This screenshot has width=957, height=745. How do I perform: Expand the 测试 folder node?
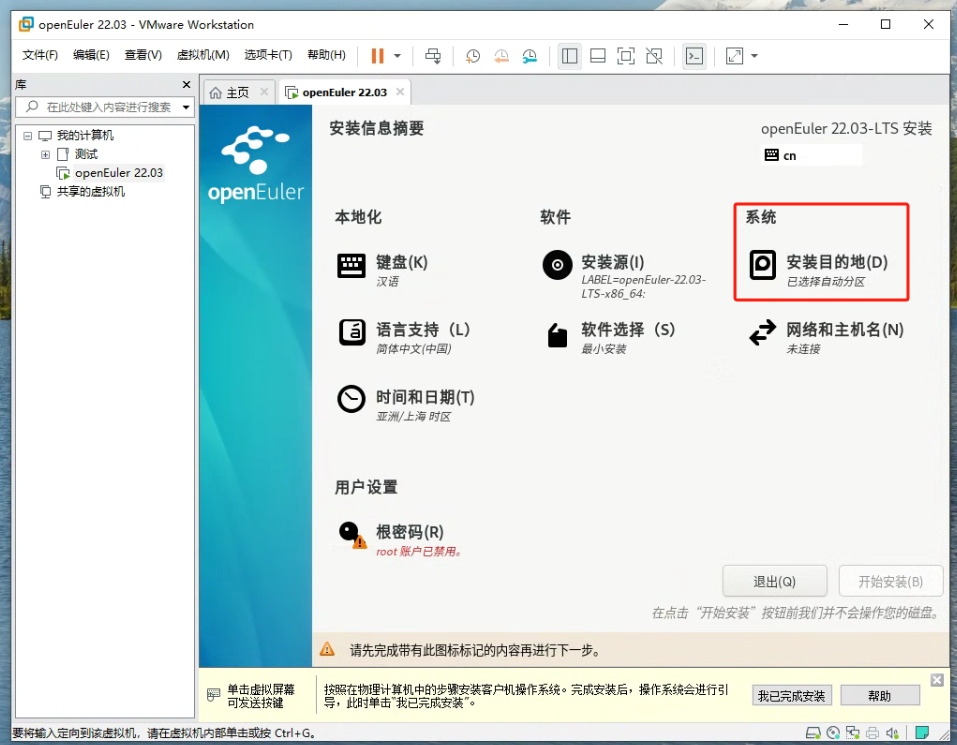[45, 154]
